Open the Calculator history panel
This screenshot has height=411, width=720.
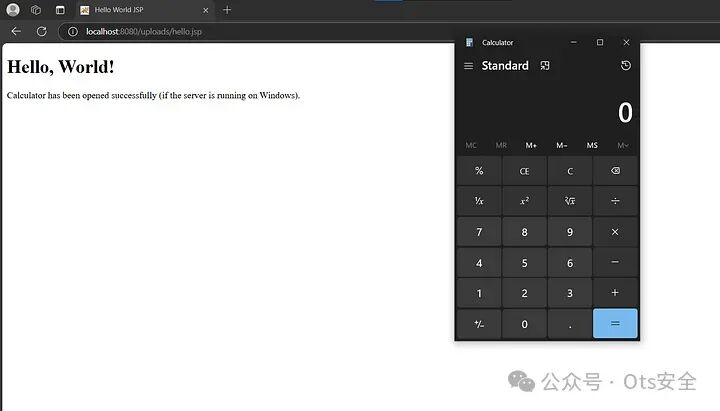(625, 66)
